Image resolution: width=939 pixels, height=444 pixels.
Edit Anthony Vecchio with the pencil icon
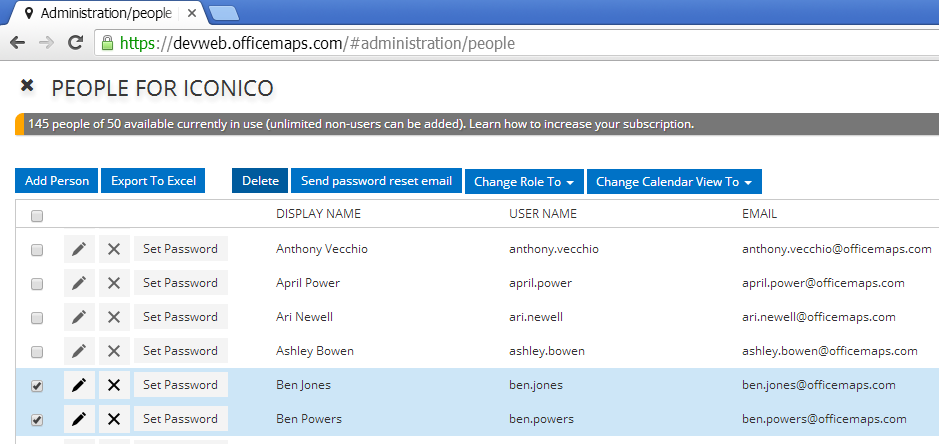(x=79, y=249)
